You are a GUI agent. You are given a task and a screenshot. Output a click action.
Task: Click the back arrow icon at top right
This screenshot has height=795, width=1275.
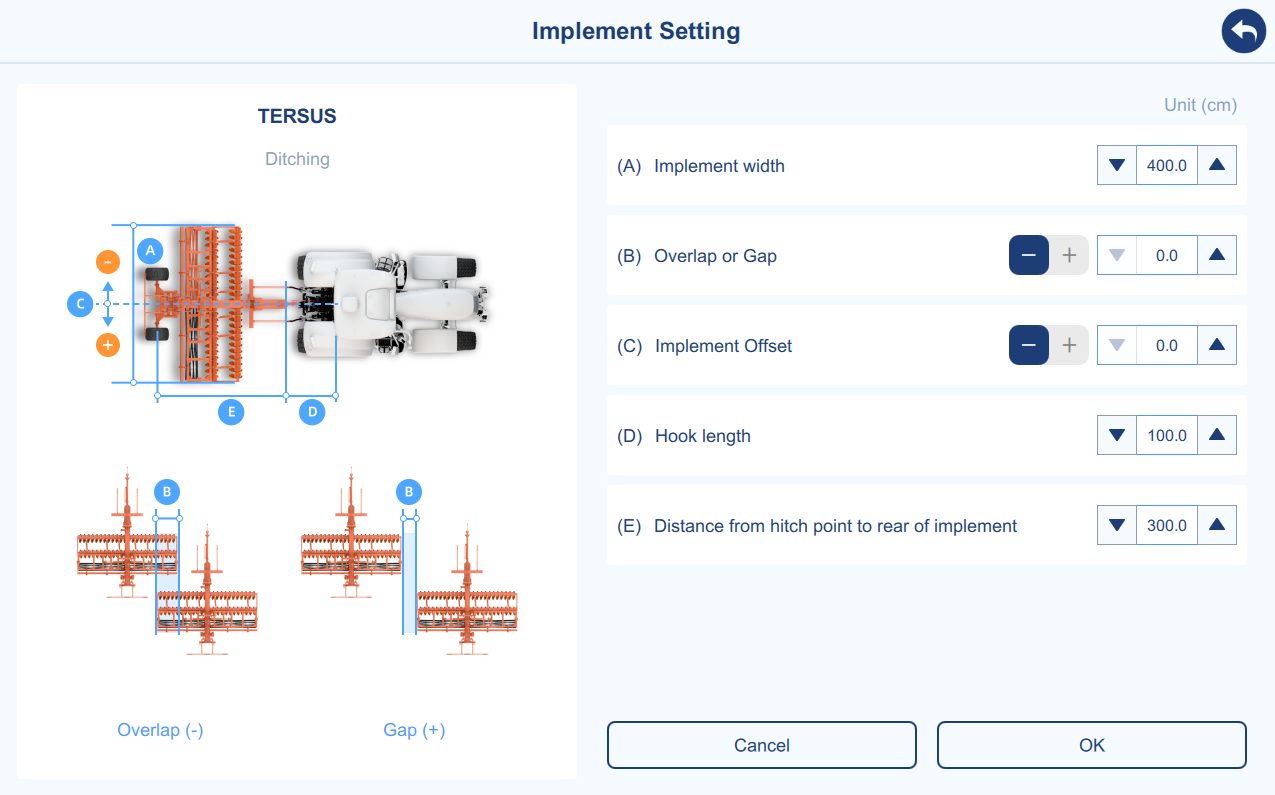[1243, 32]
